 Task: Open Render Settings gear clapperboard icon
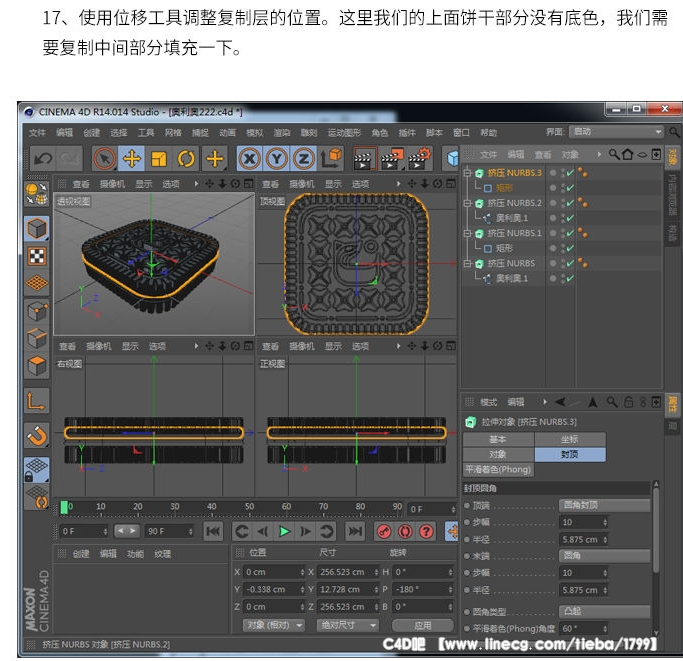(419, 159)
